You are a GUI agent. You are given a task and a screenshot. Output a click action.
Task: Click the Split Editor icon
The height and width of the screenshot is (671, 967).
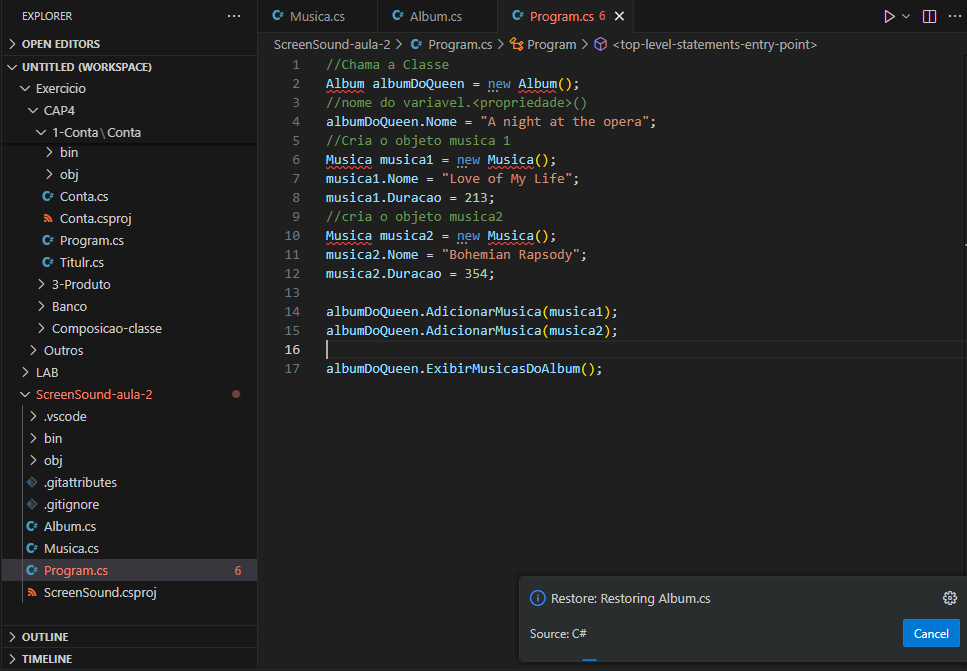pos(930,17)
